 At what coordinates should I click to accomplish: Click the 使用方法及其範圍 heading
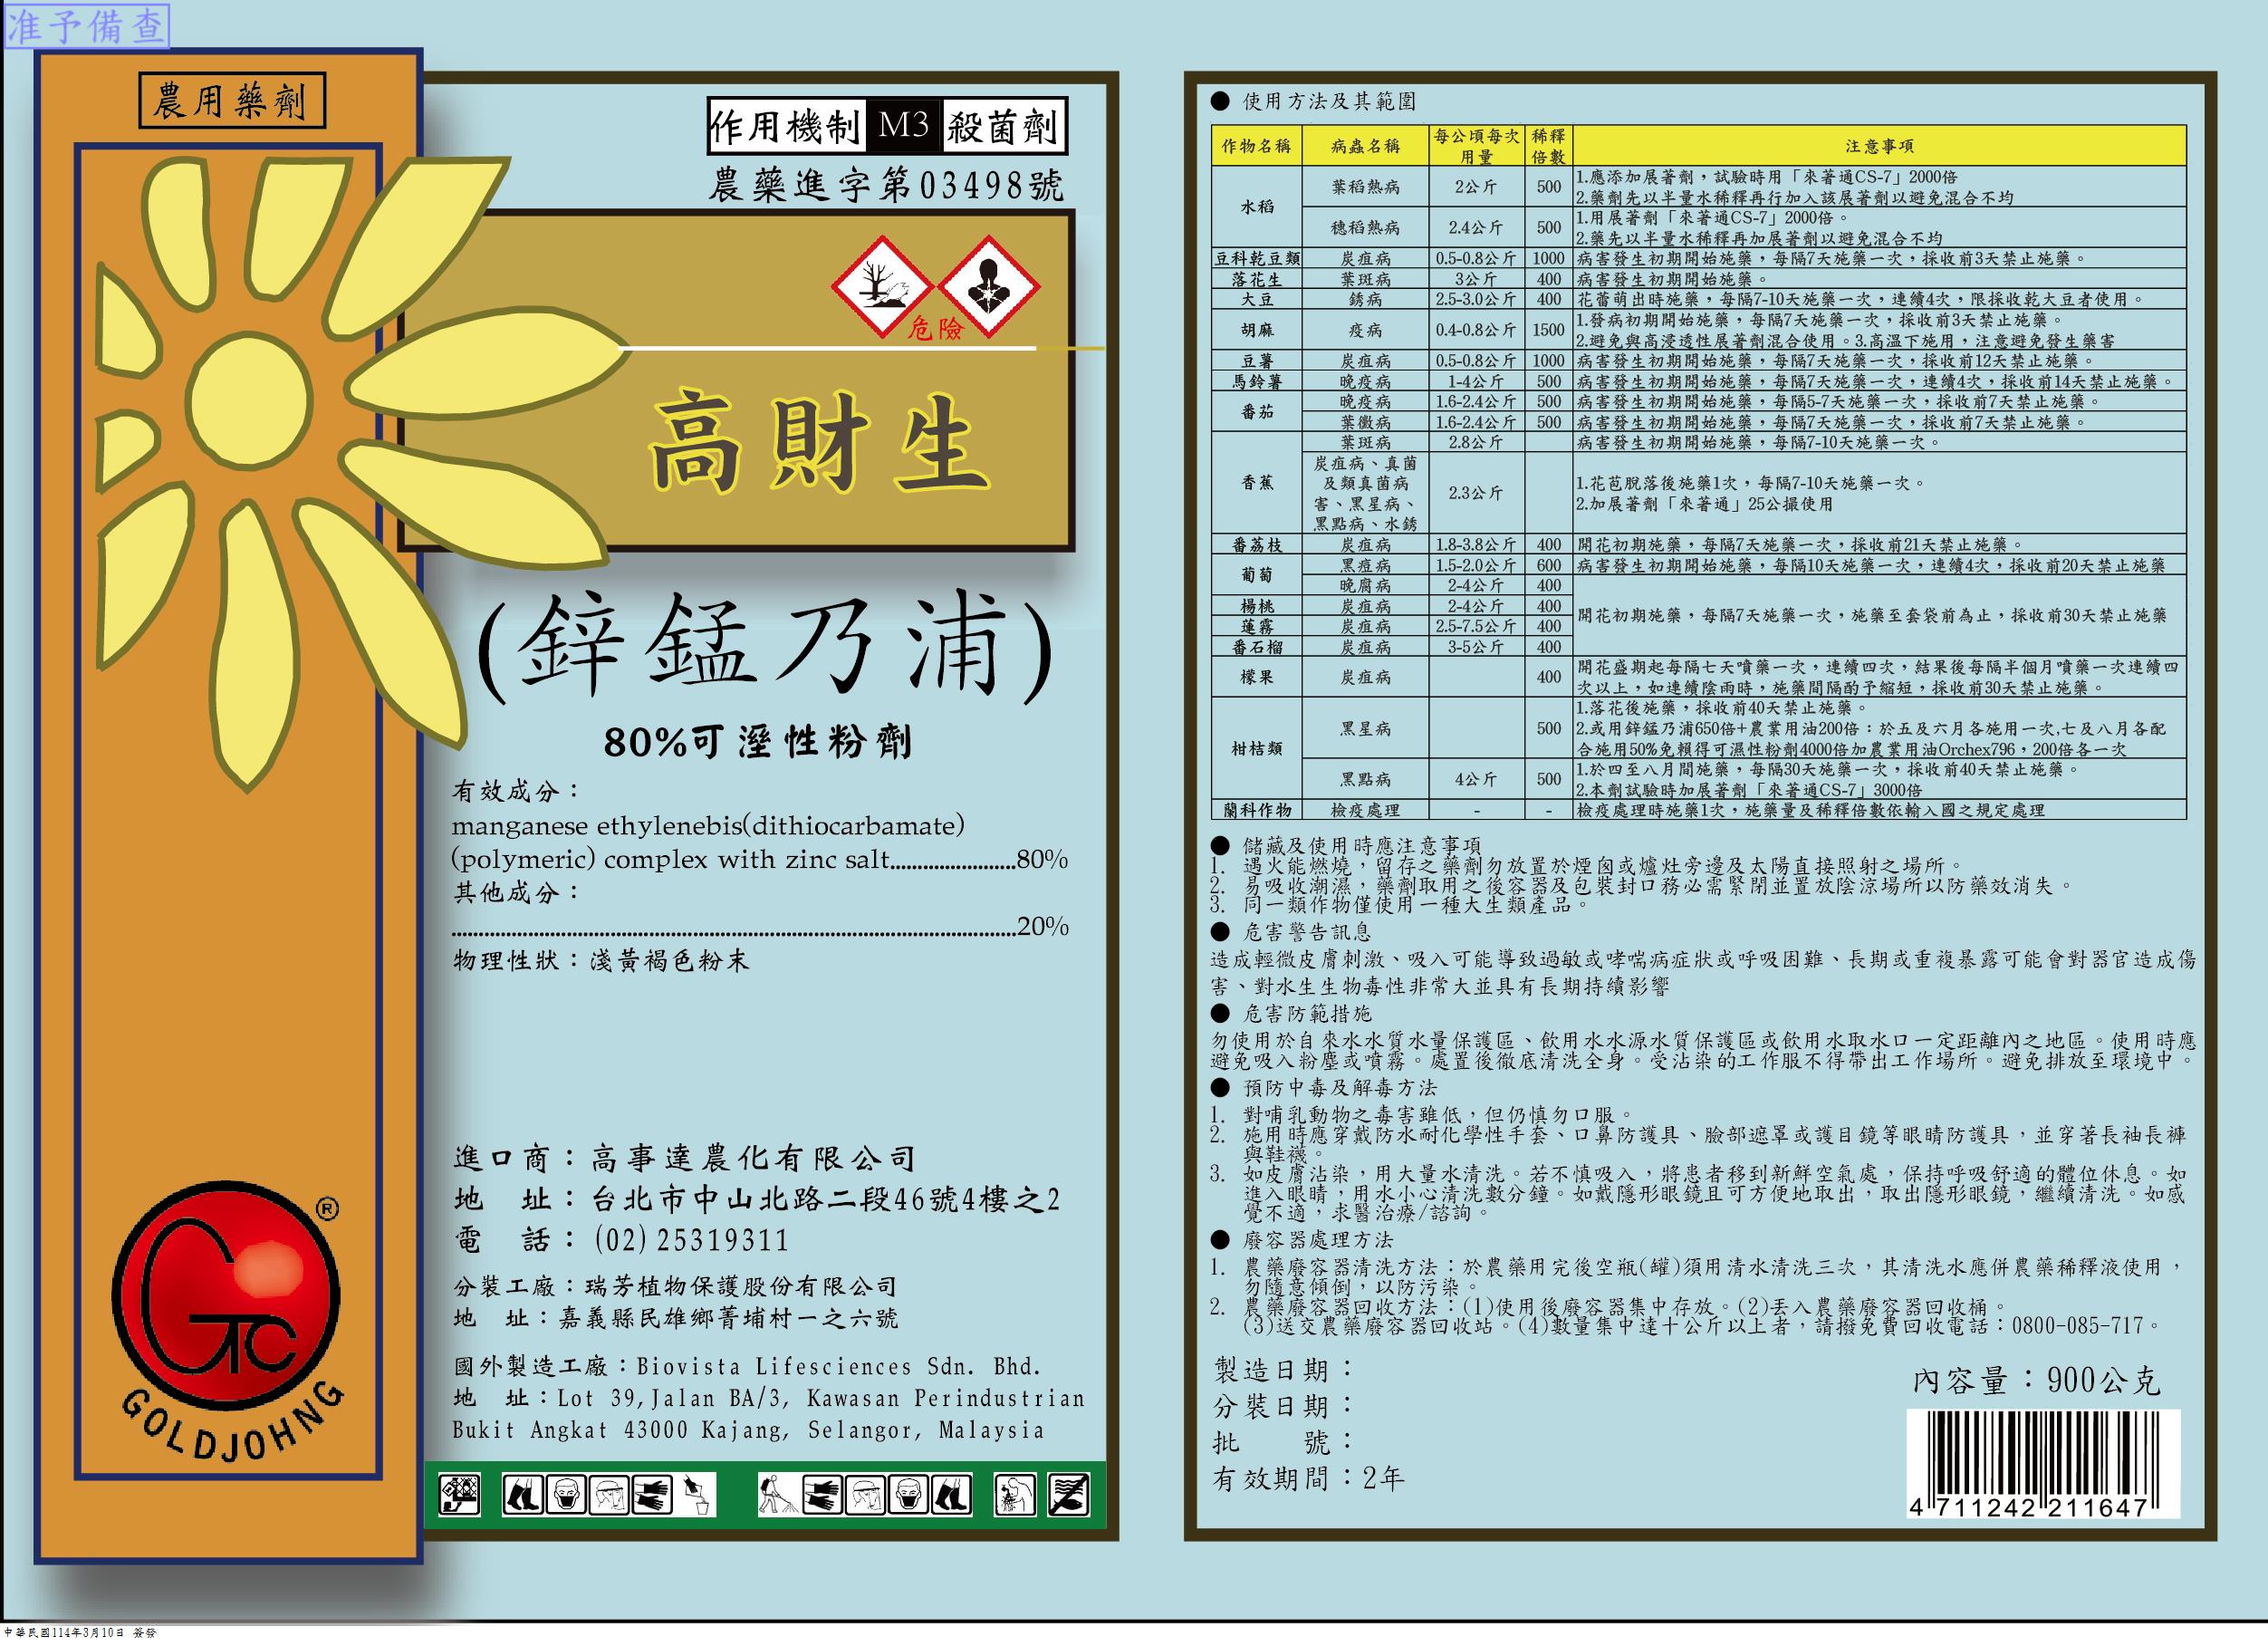tap(1329, 101)
